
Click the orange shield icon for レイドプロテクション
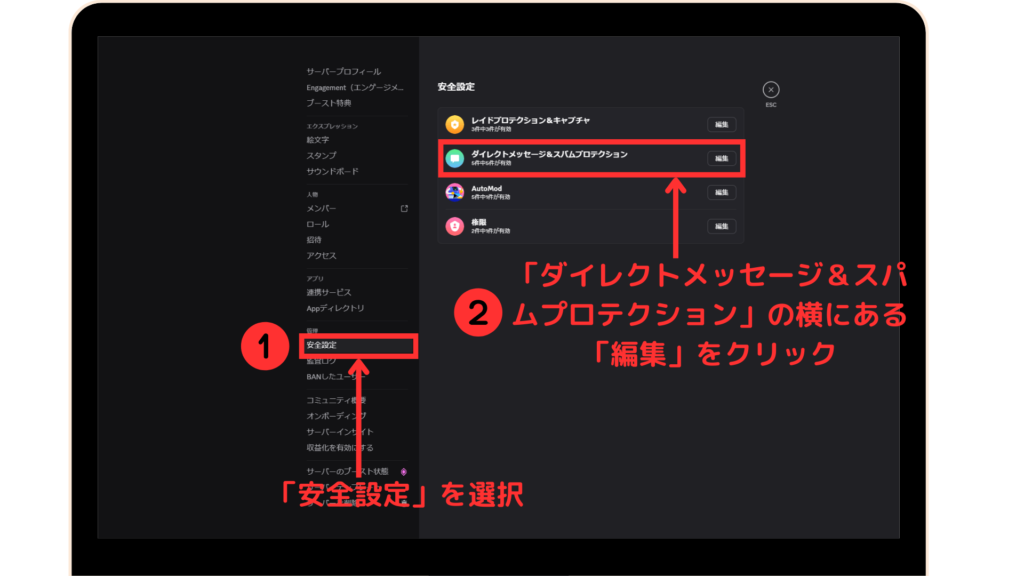455,124
